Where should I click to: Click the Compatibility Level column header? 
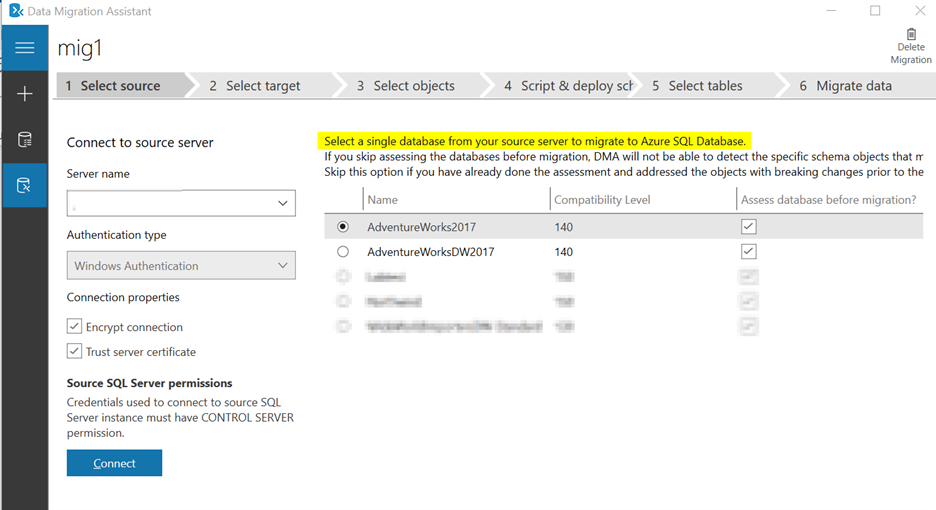click(x=602, y=199)
